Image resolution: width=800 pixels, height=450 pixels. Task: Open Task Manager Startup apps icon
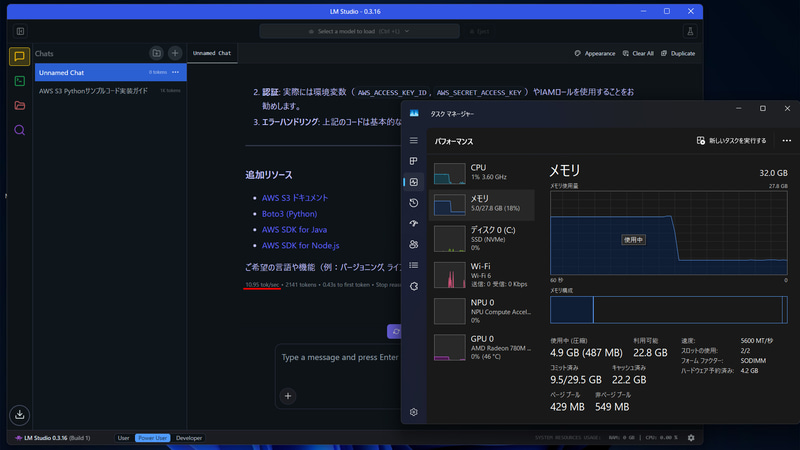(414, 223)
